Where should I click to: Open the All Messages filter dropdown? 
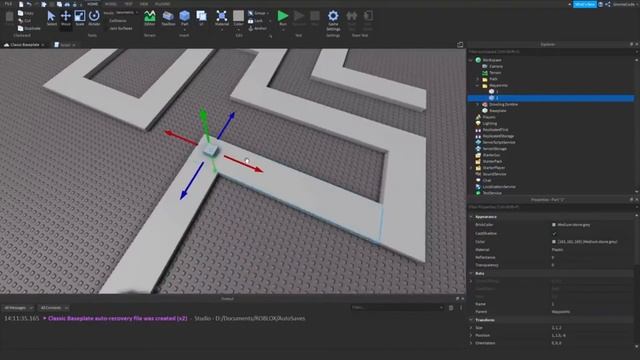coord(18,308)
